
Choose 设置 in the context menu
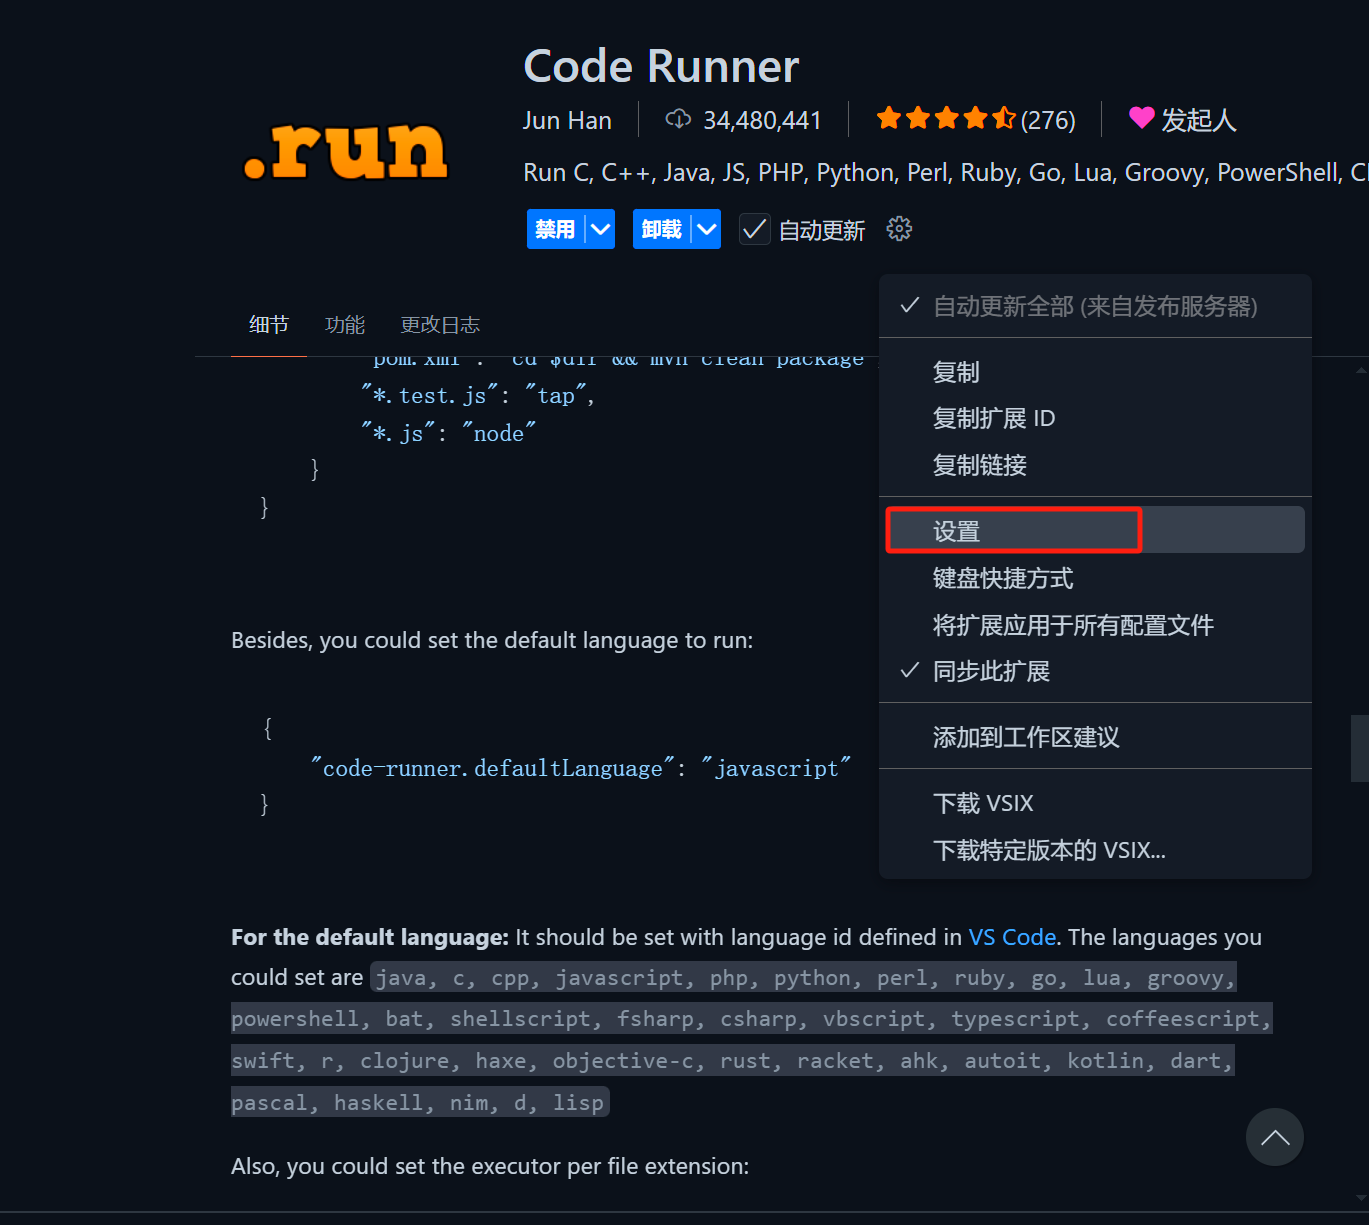coord(1095,531)
